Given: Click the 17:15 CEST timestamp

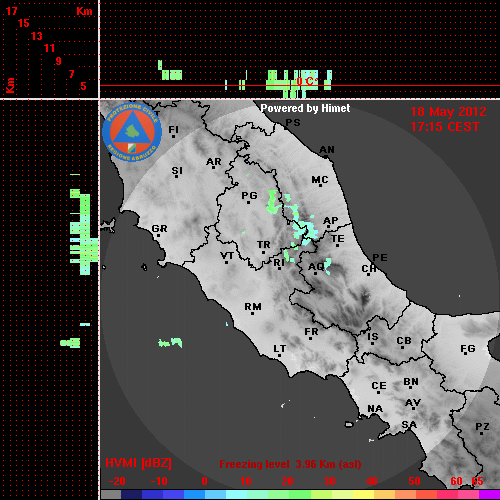Looking at the screenshot, I should pyautogui.click(x=445, y=127).
